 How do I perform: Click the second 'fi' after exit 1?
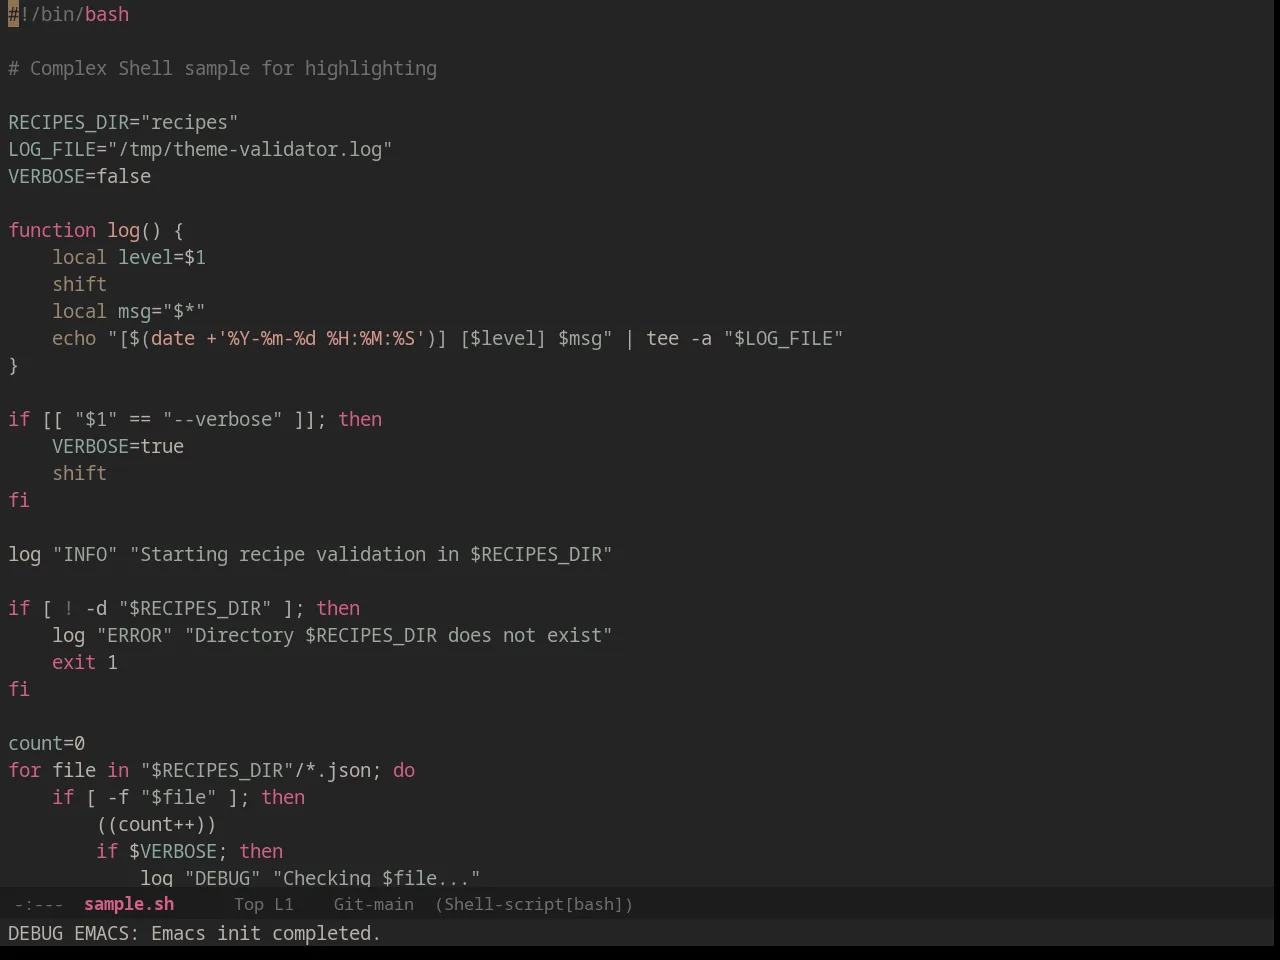pos(19,689)
